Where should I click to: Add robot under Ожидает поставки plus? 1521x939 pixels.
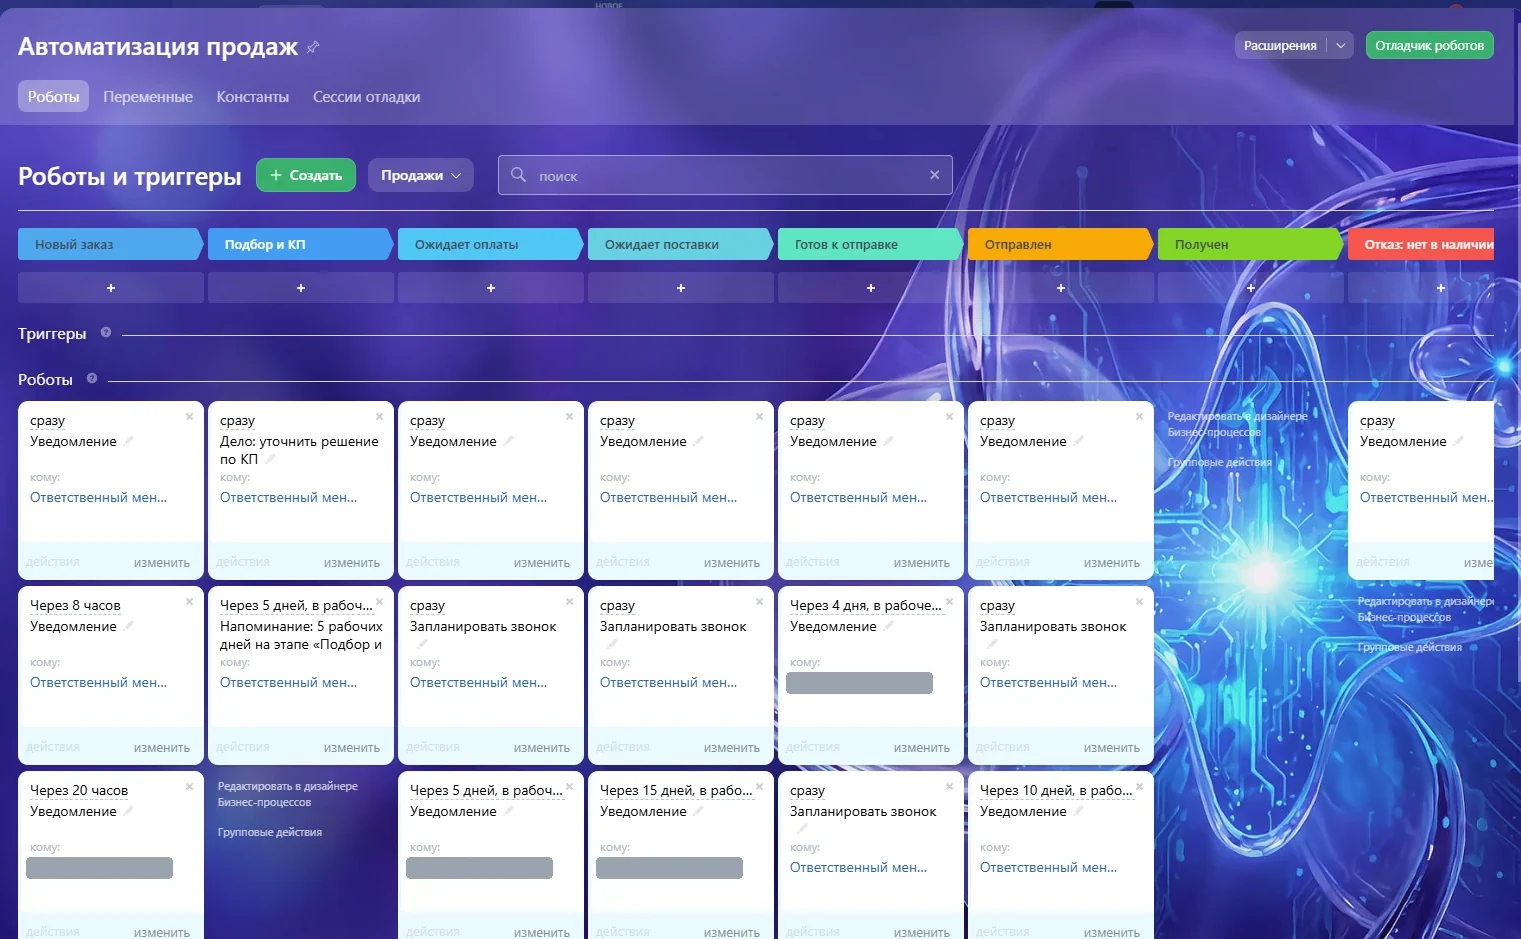[x=681, y=288]
